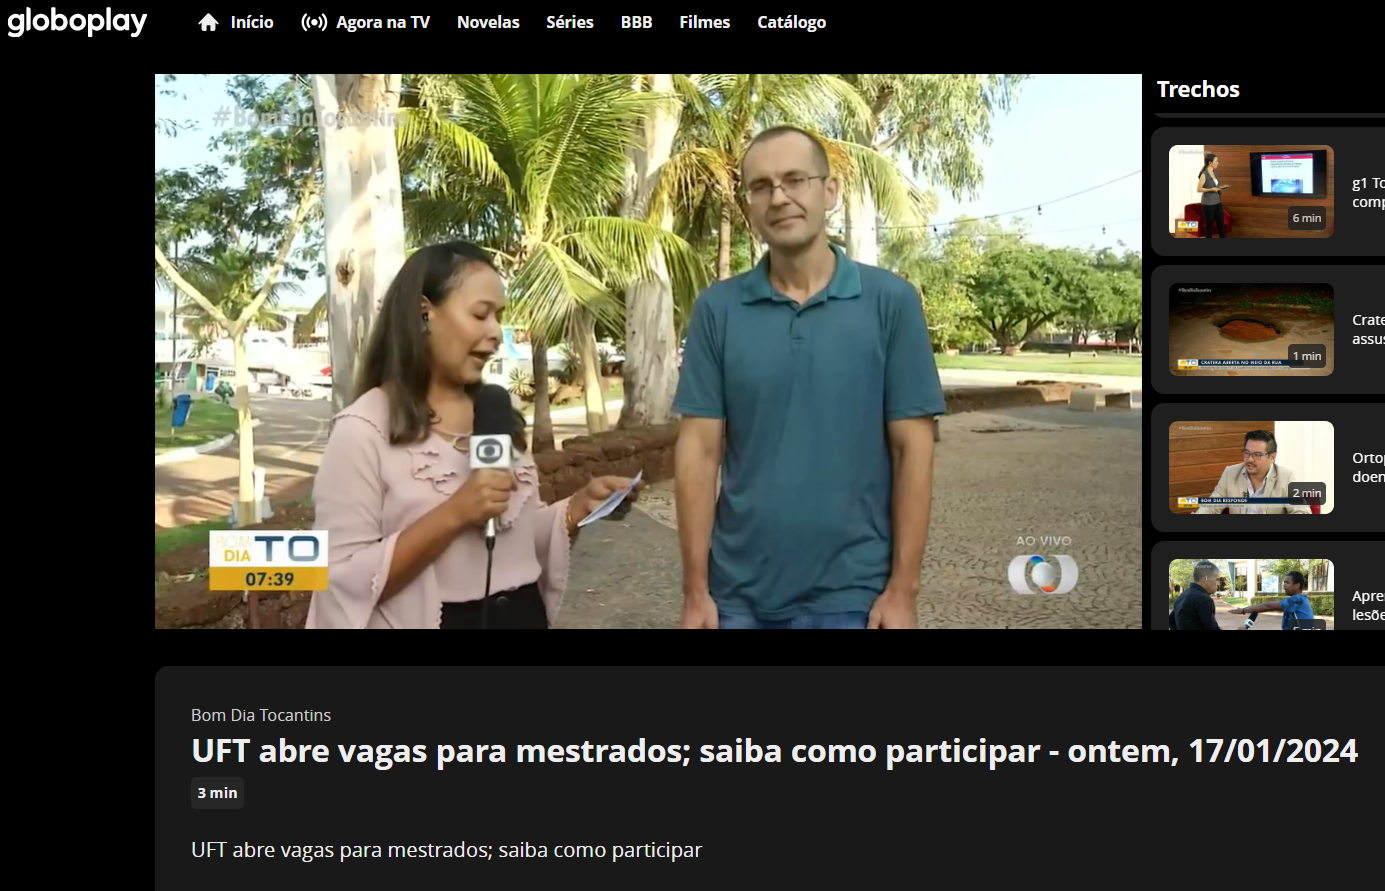Click the Bom Dia Tocantins program link
Screen dimensions: 1385x891
261,715
